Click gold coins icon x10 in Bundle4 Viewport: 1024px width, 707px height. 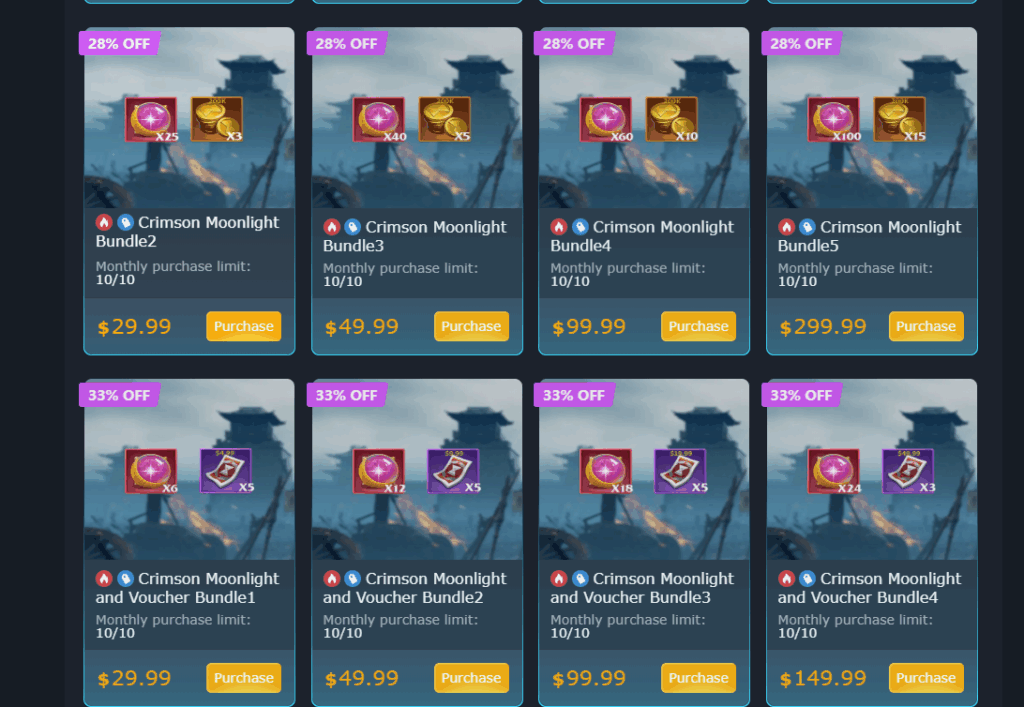pos(671,119)
